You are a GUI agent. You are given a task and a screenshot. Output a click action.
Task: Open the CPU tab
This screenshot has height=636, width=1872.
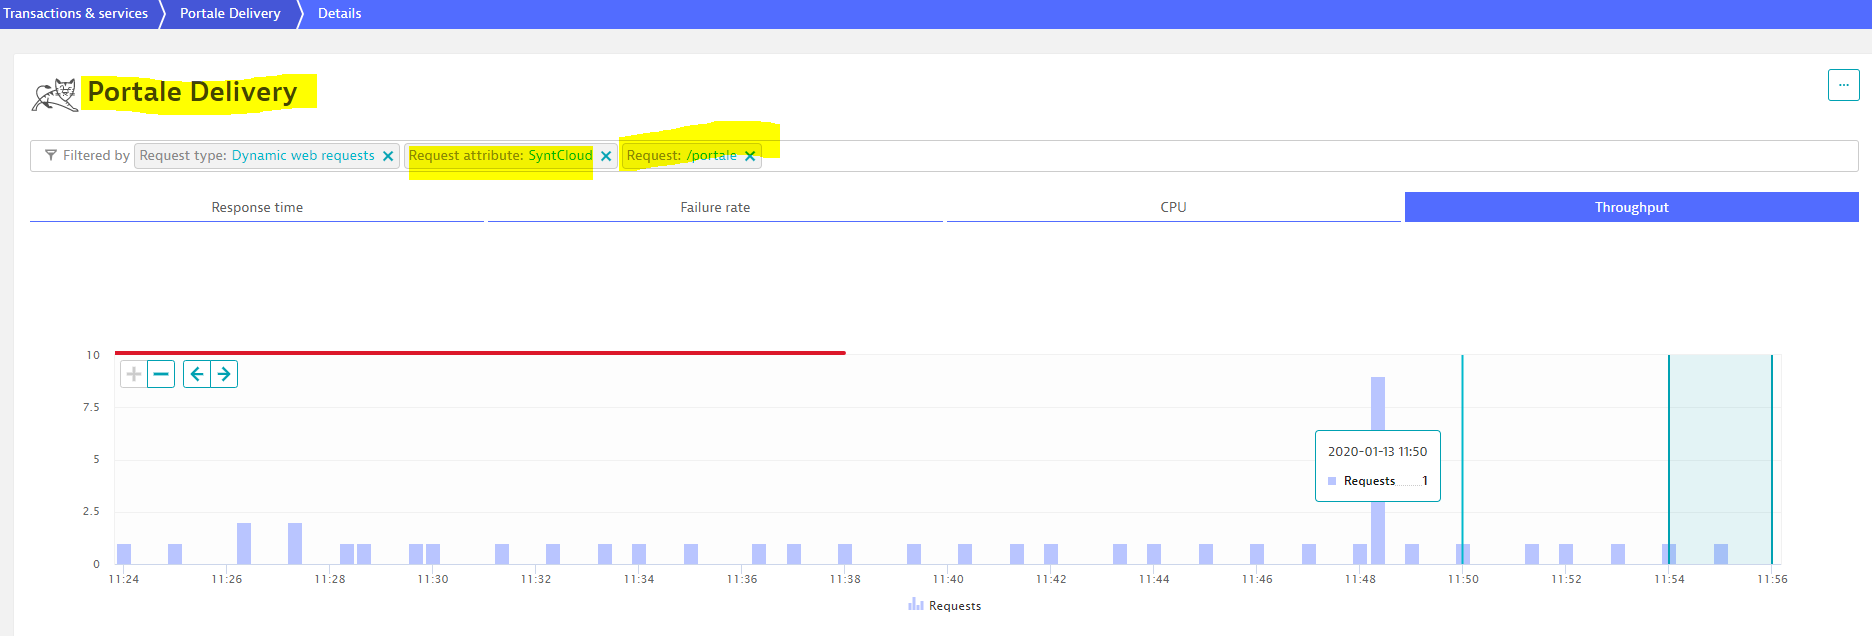1173,207
